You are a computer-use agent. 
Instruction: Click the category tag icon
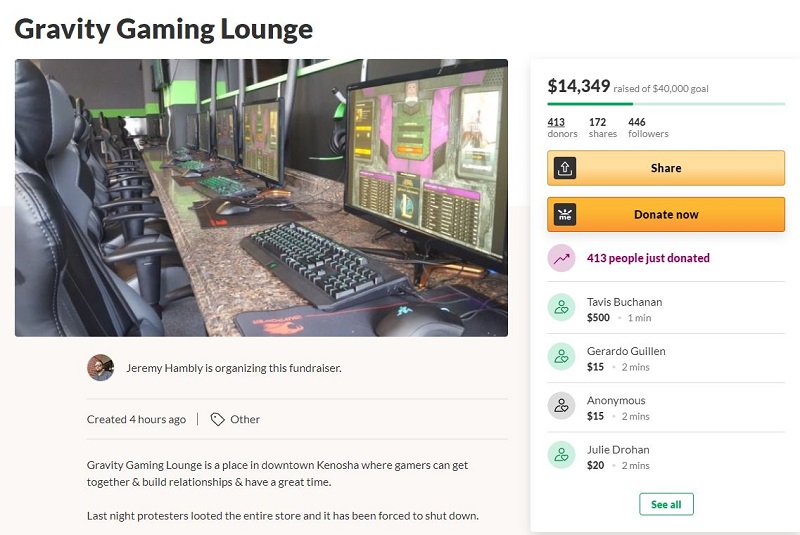coord(217,419)
